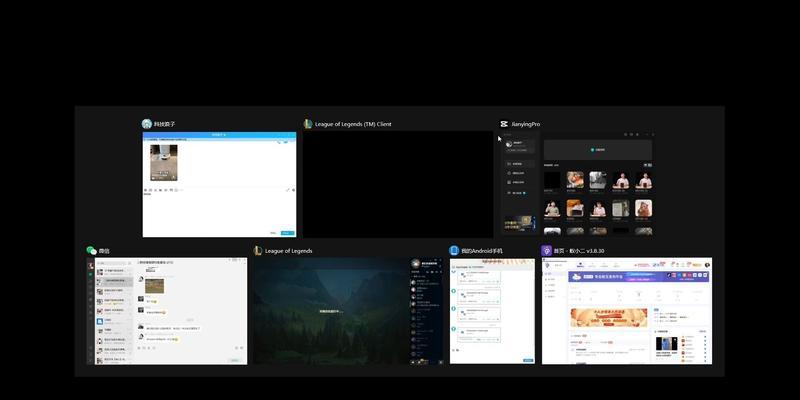Switch to the League of Legends forest-background thumbnail
The width and height of the screenshot is (800, 400).
348,311
